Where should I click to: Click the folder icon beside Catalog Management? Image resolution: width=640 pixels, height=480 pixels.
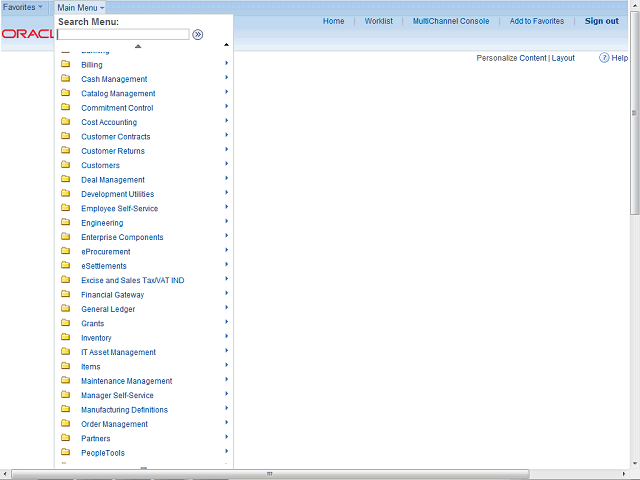[65, 93]
